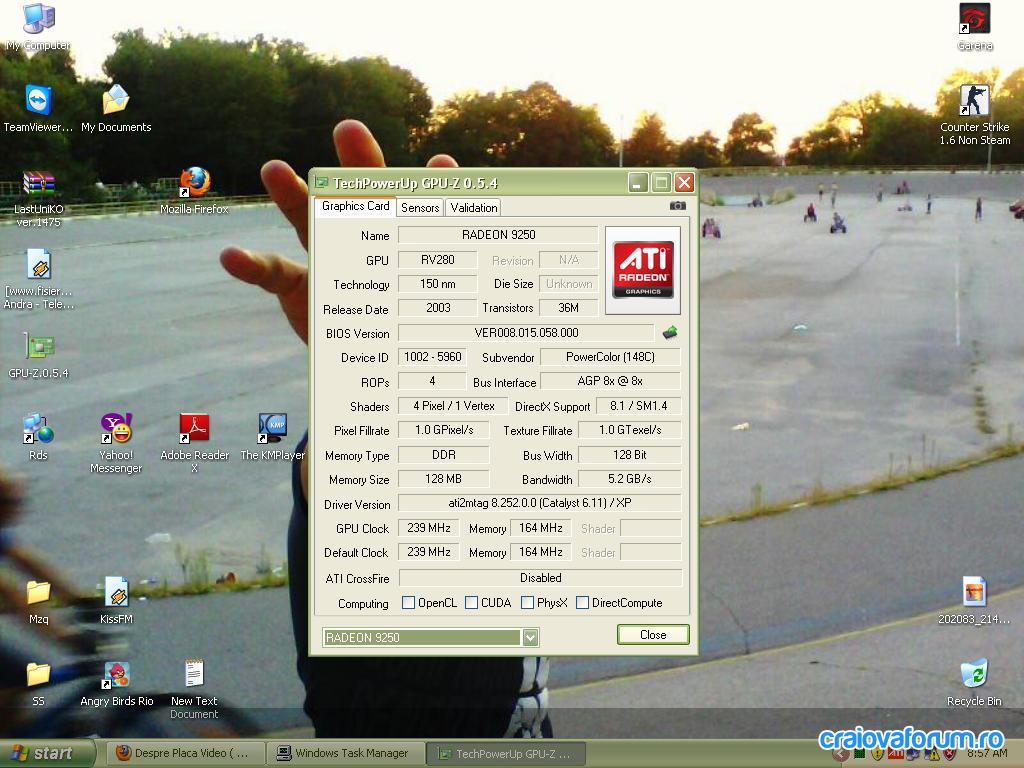Click GPU-Z title bar app icon

321,183
